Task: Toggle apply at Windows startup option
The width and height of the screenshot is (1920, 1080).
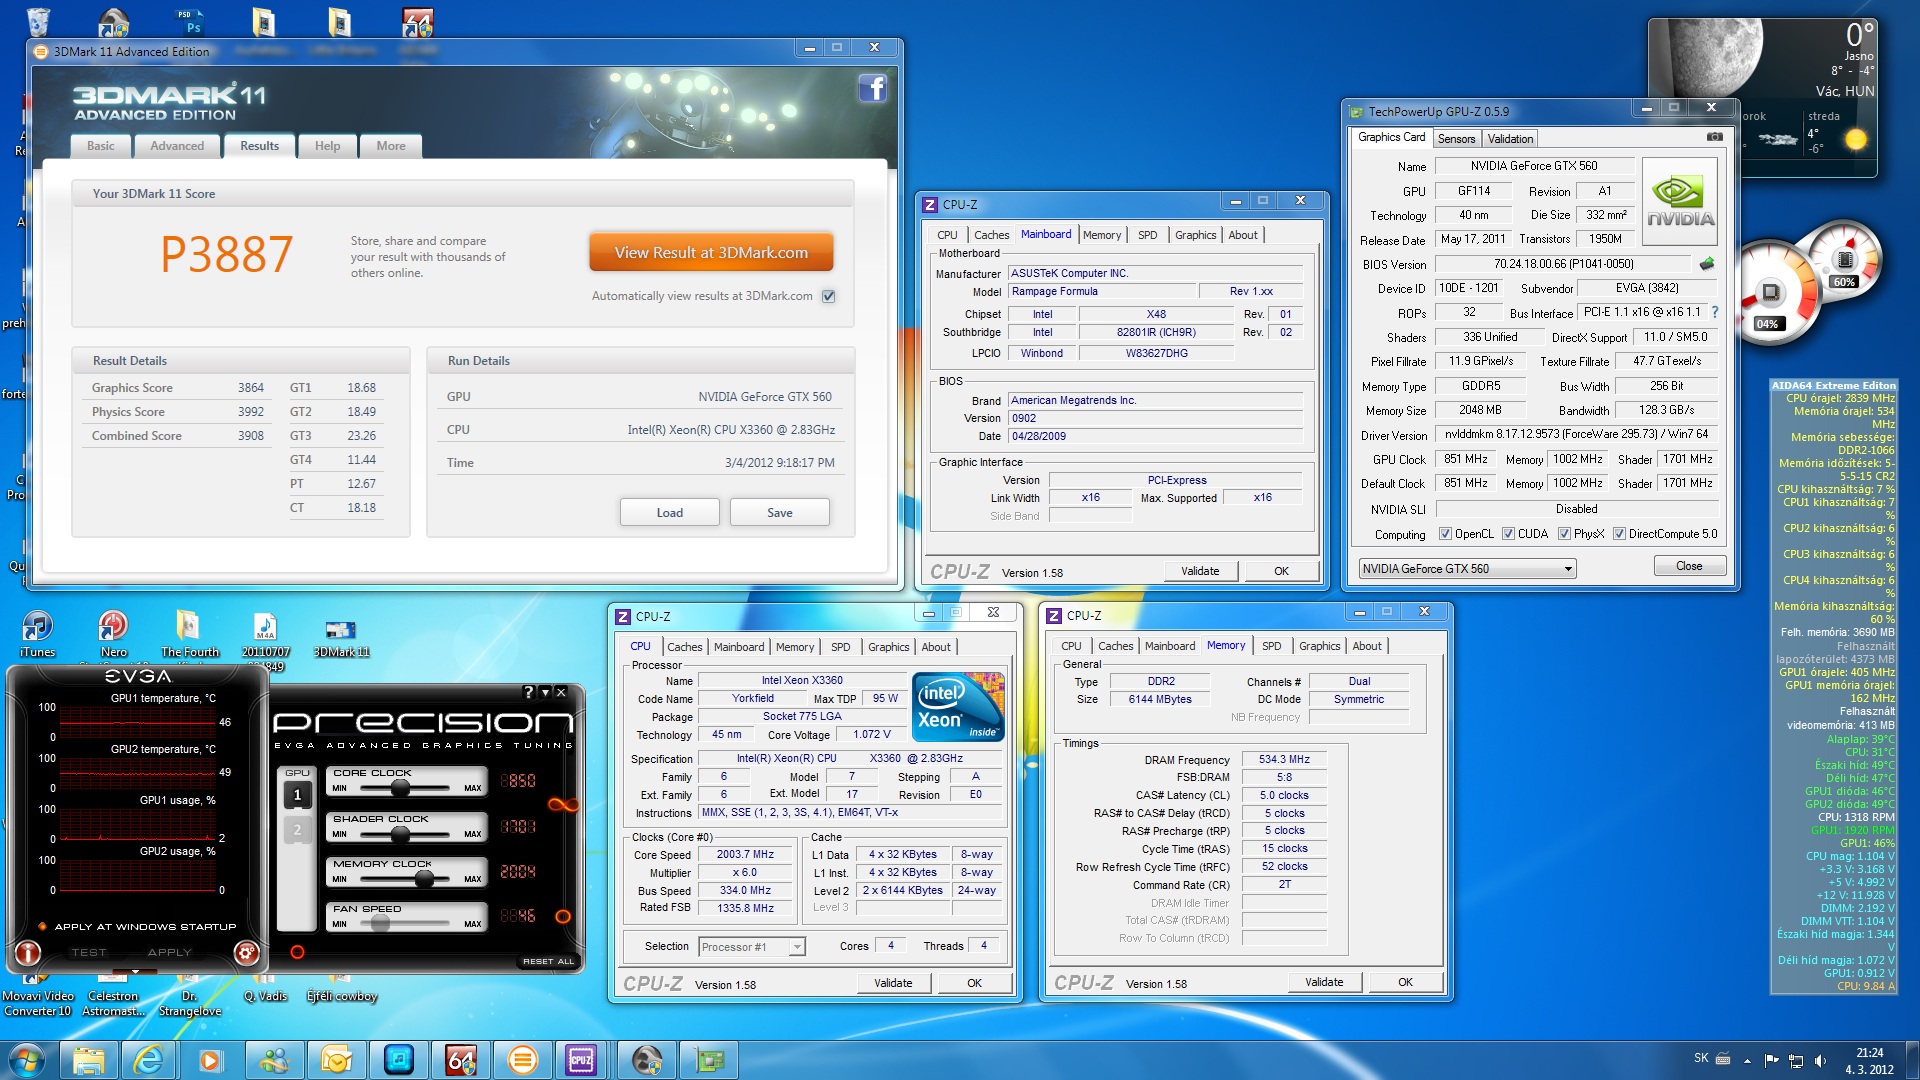Action: [x=42, y=926]
